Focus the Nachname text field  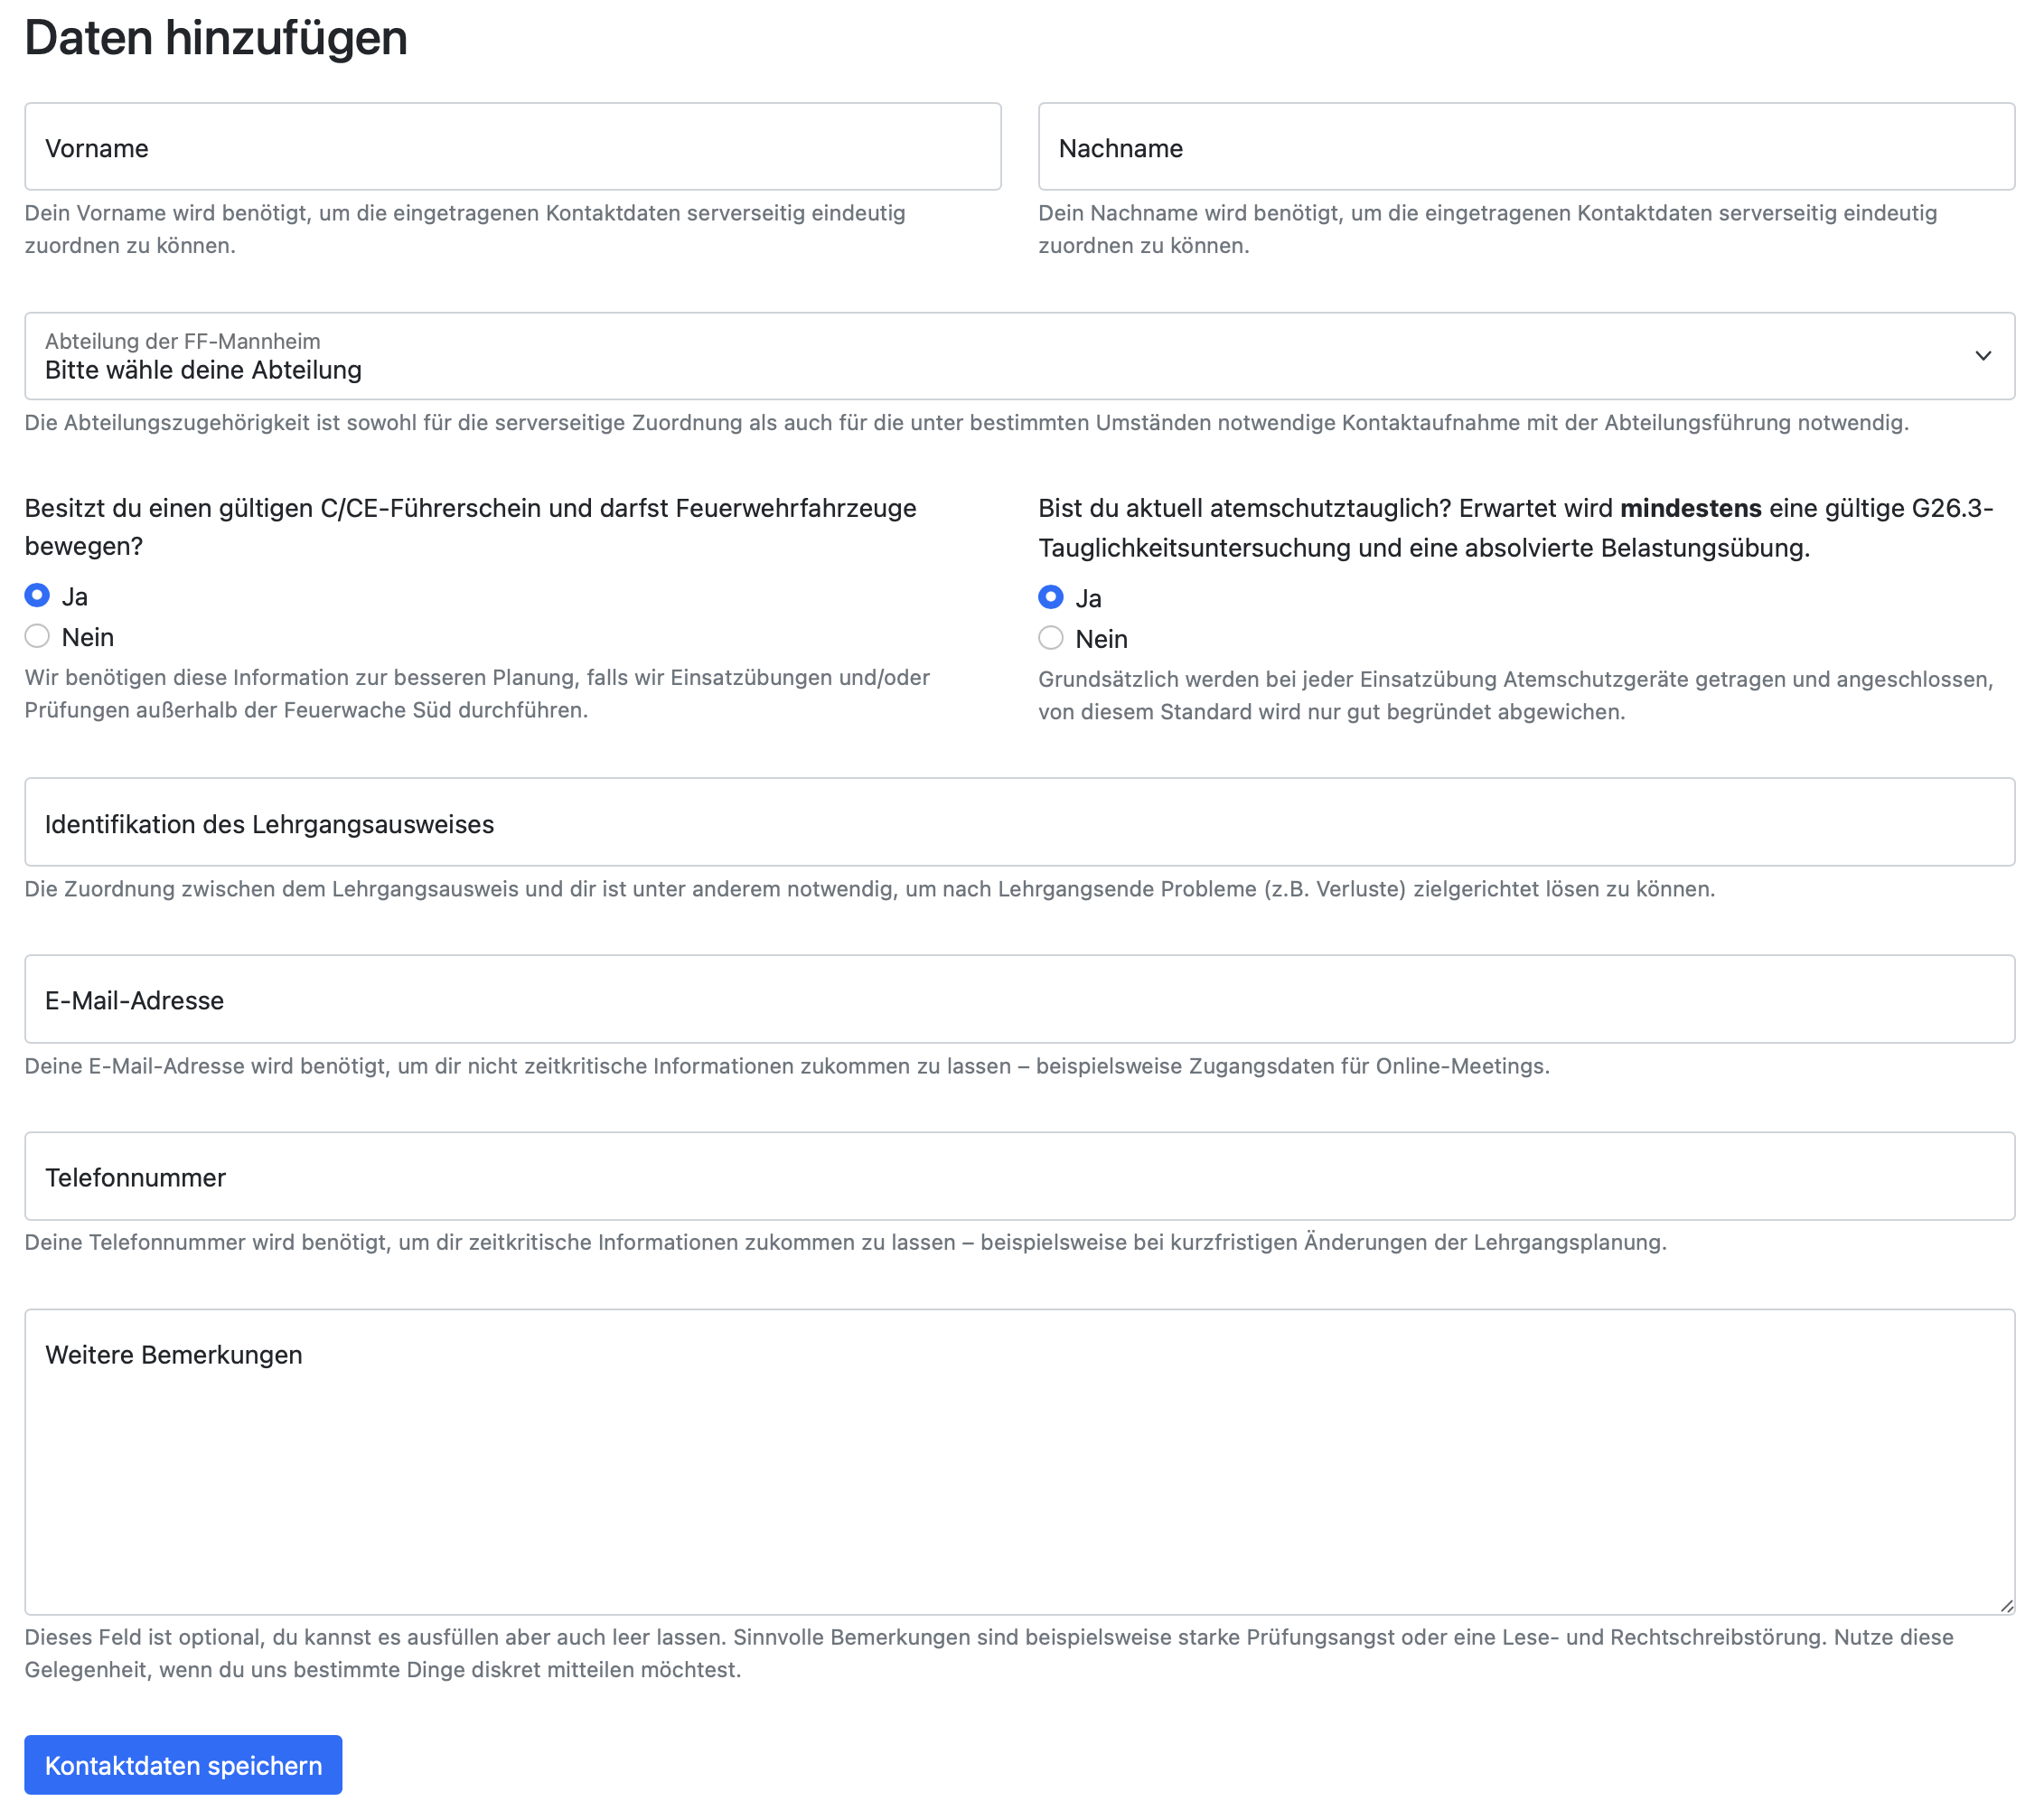pos(1526,146)
